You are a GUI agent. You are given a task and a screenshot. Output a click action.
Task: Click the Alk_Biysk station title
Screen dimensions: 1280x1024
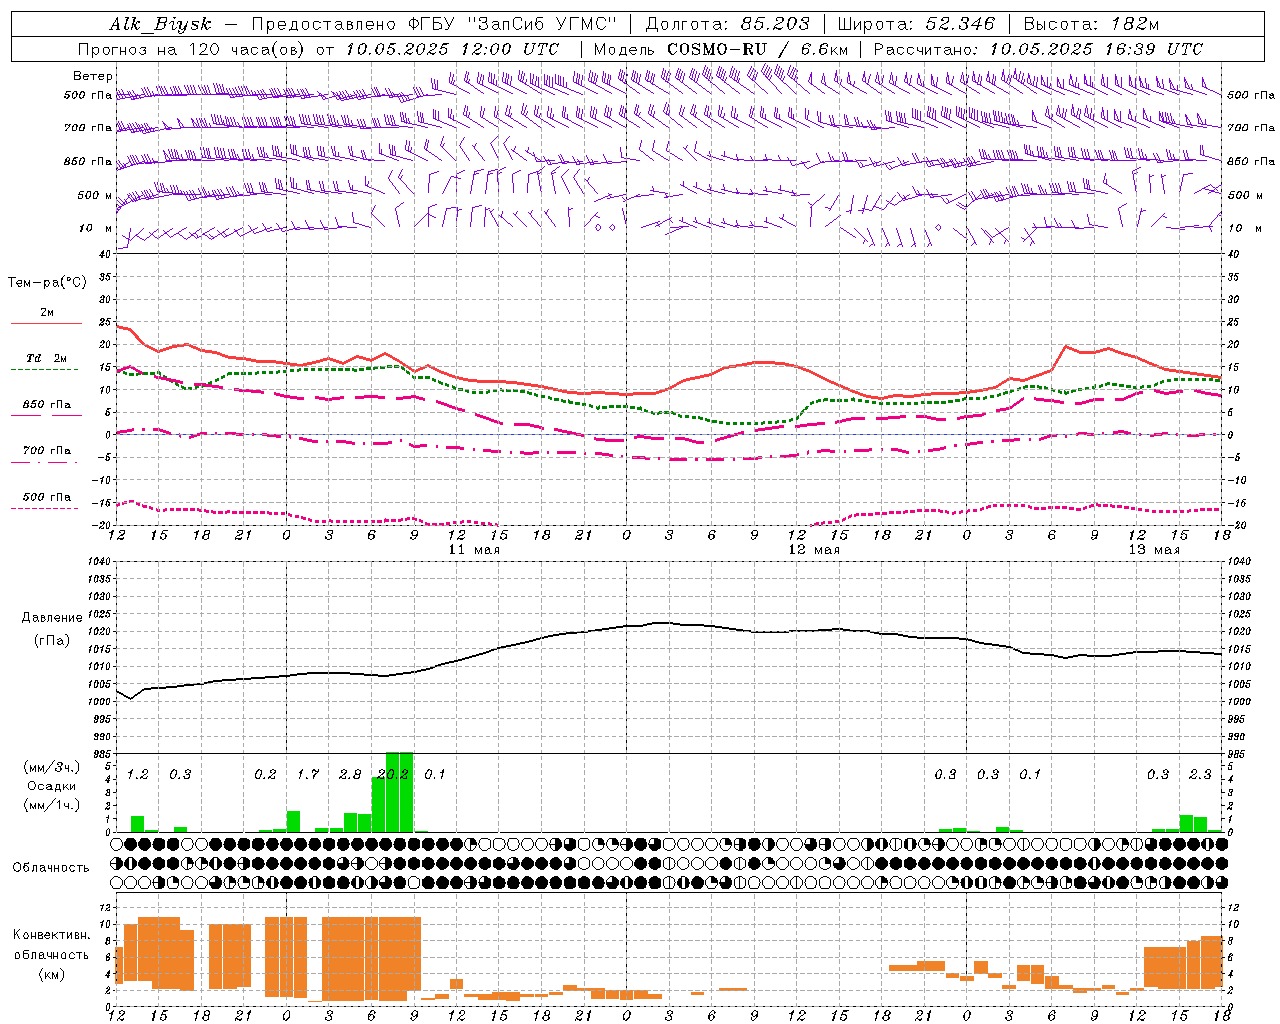(x=161, y=24)
